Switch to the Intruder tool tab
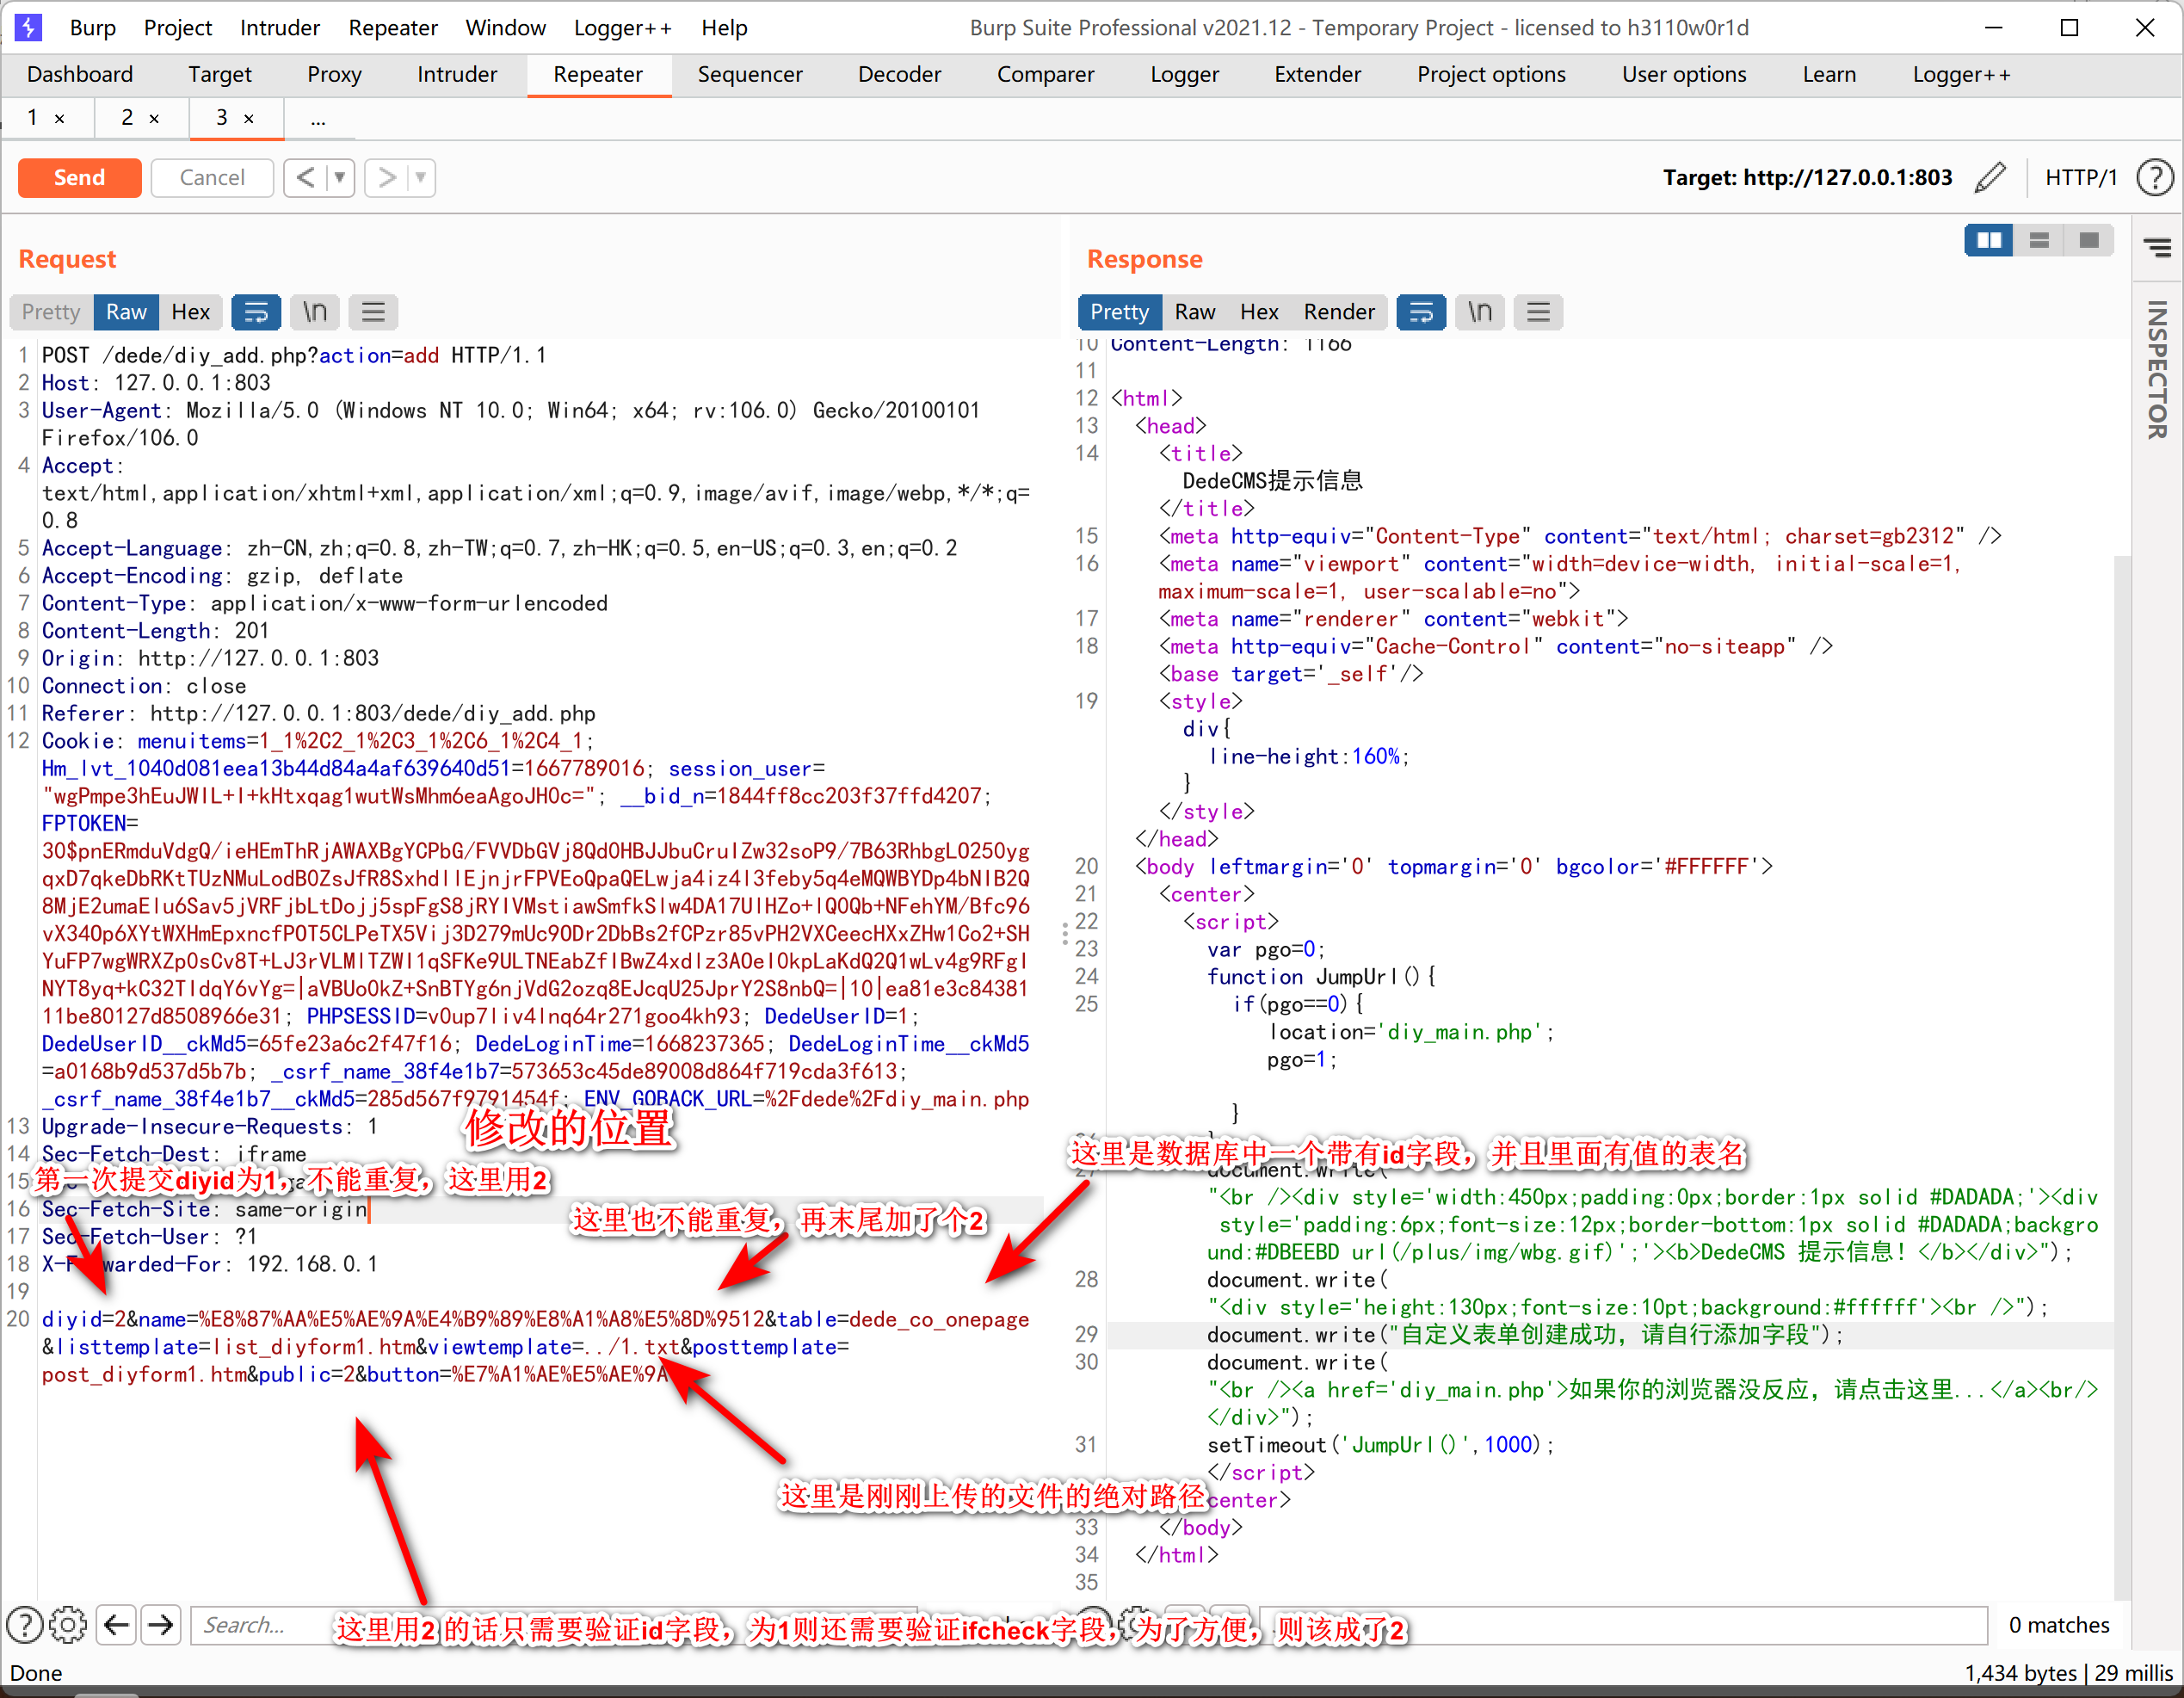The image size is (2184, 1698). point(457,74)
